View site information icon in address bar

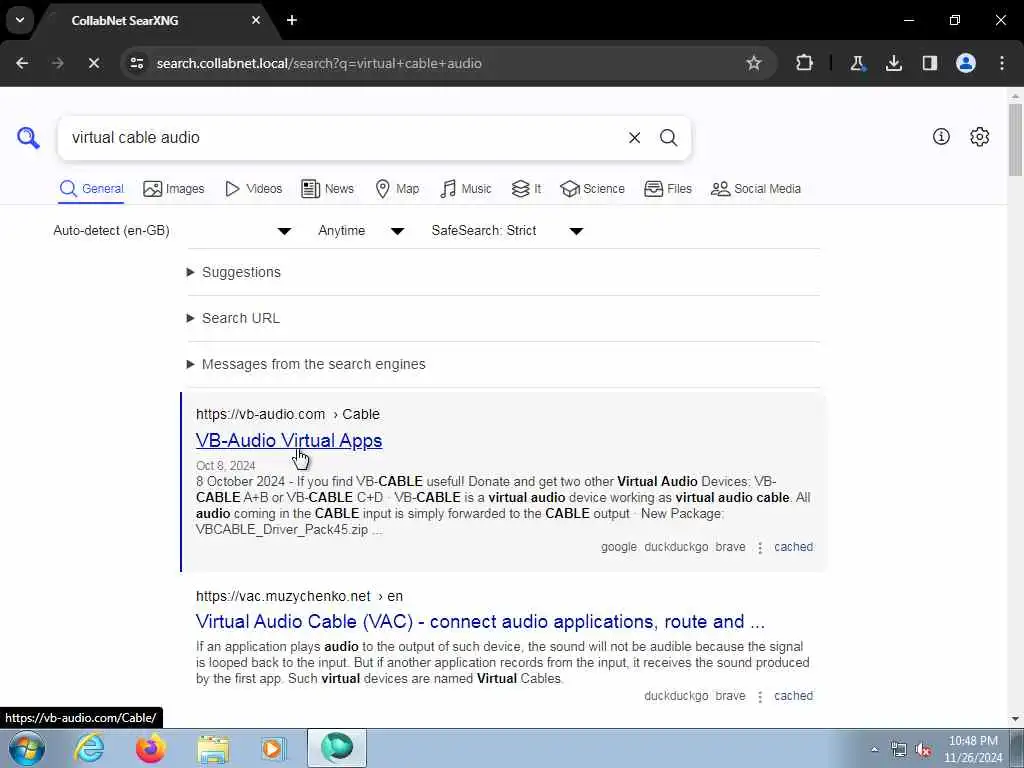(x=136, y=63)
